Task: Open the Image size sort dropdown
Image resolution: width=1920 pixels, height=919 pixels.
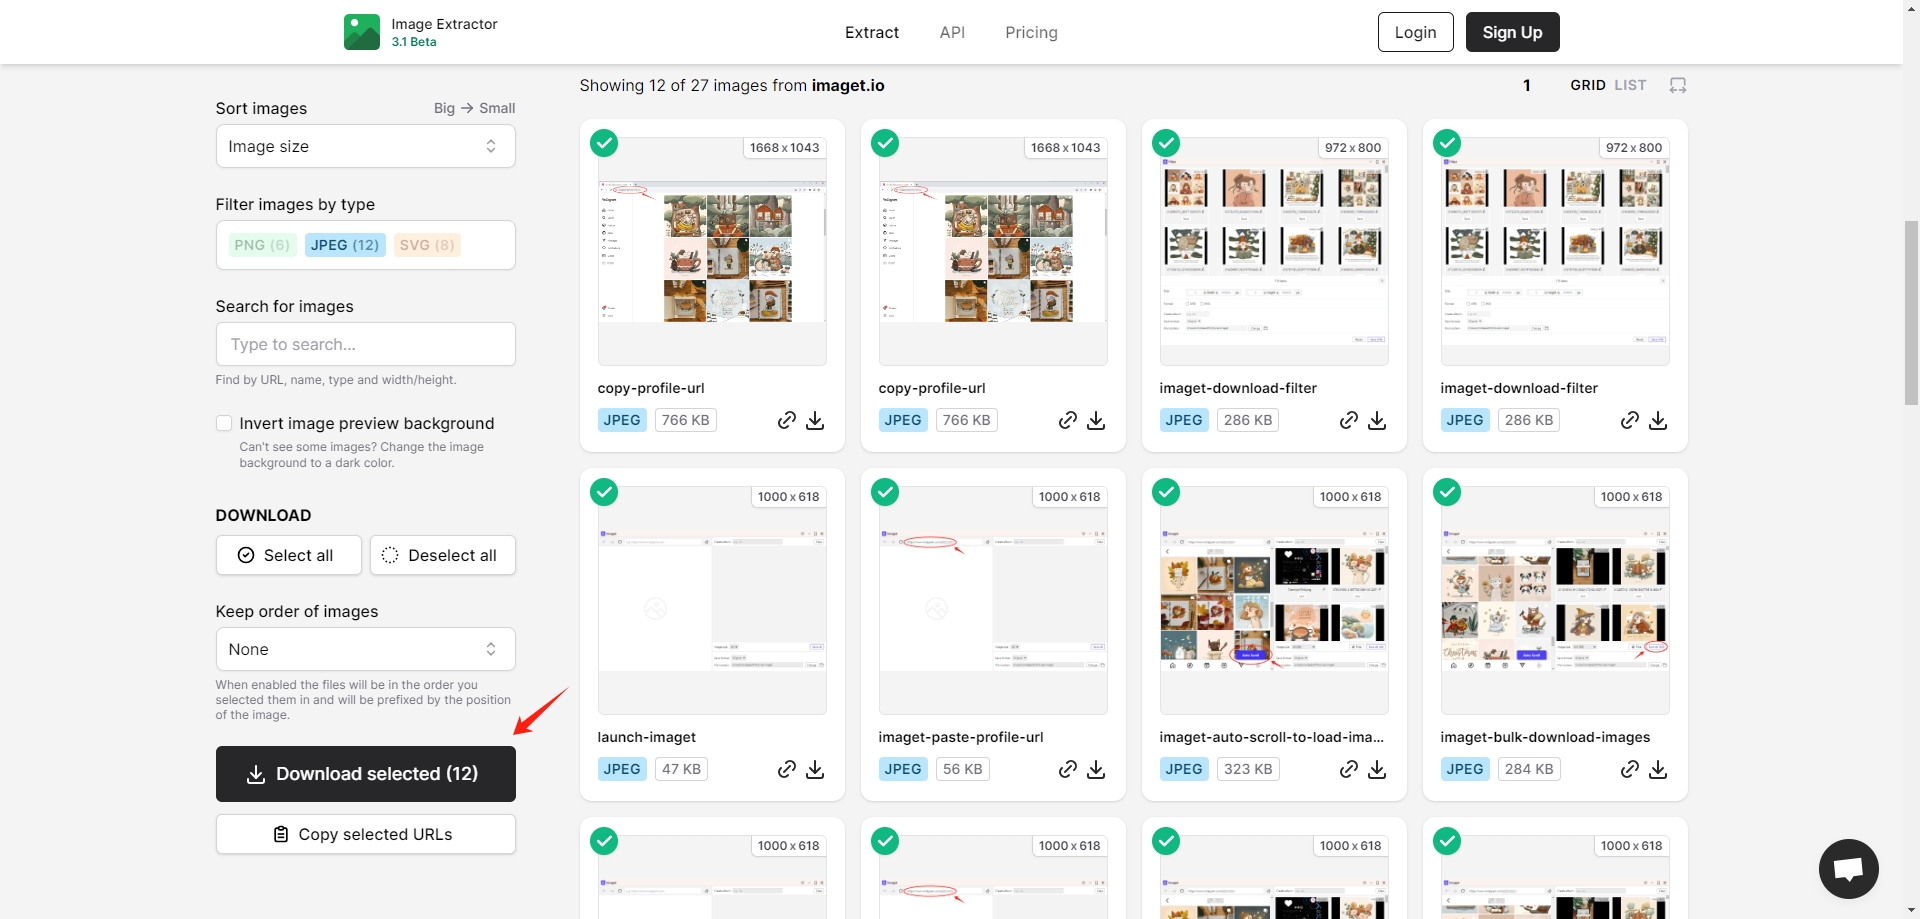Action: pos(365,146)
